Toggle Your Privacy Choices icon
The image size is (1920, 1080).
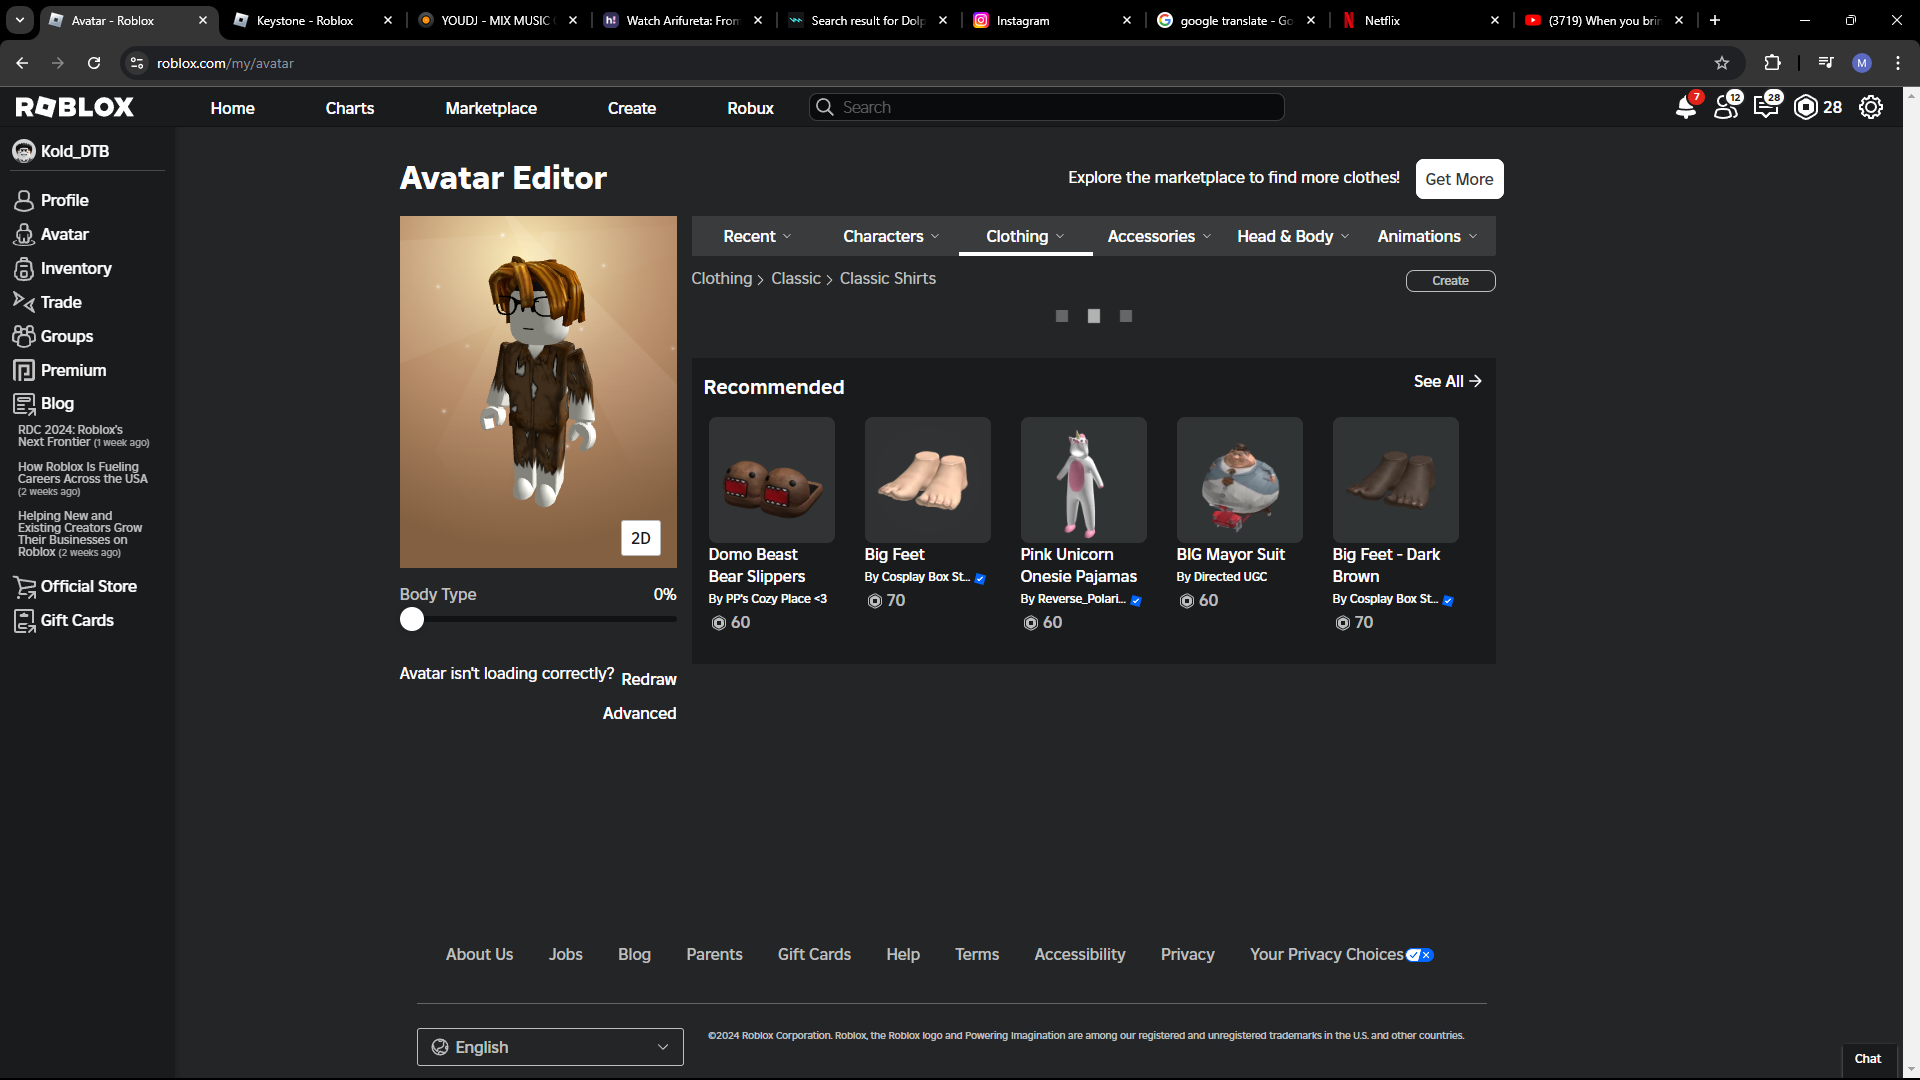point(1420,955)
